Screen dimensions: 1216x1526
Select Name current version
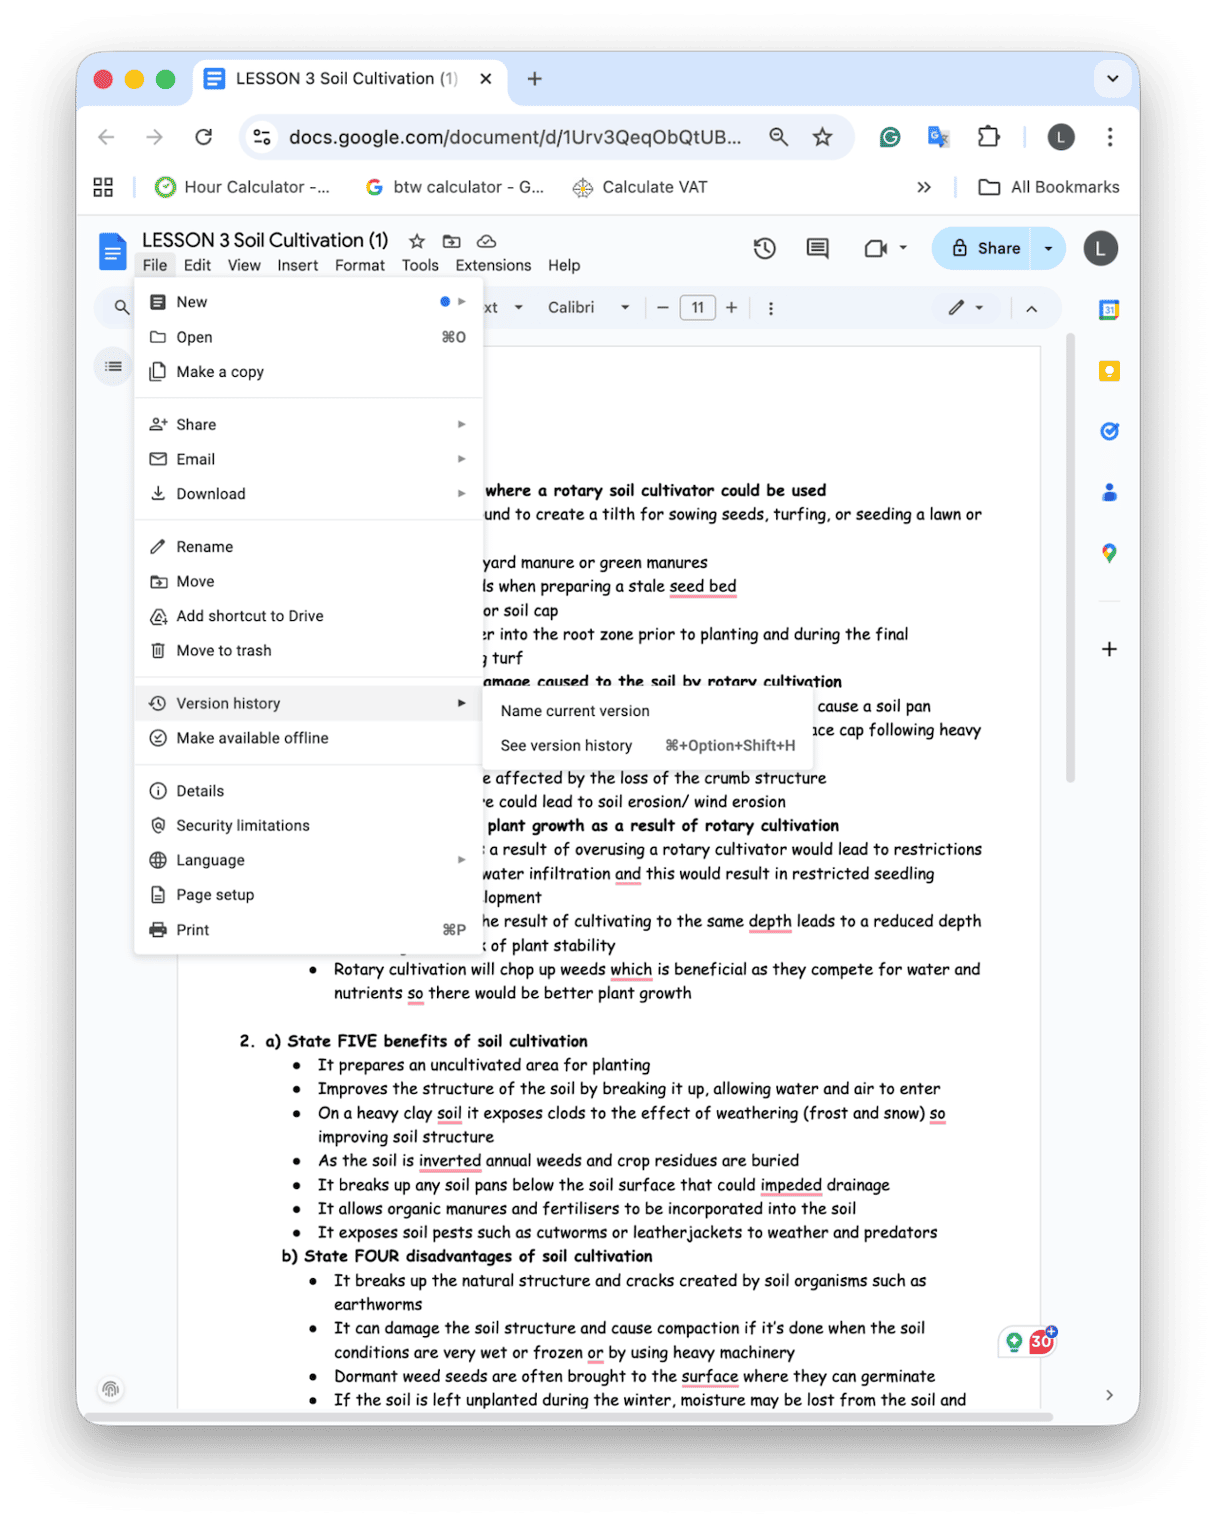coord(575,711)
